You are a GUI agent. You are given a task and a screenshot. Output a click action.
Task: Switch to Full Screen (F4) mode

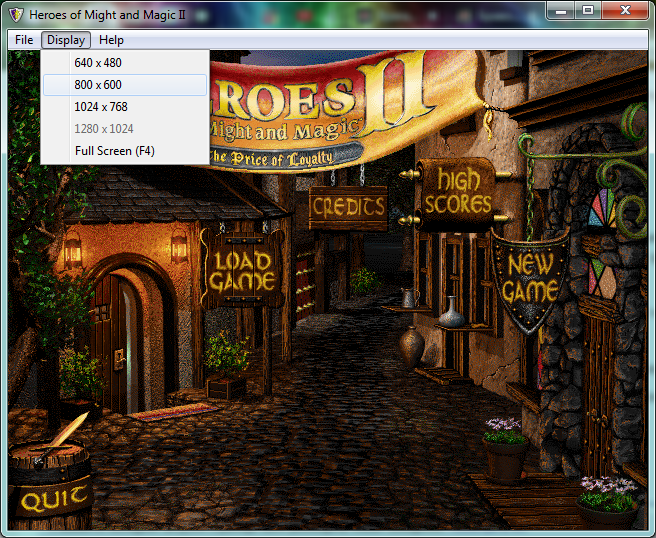(125, 151)
